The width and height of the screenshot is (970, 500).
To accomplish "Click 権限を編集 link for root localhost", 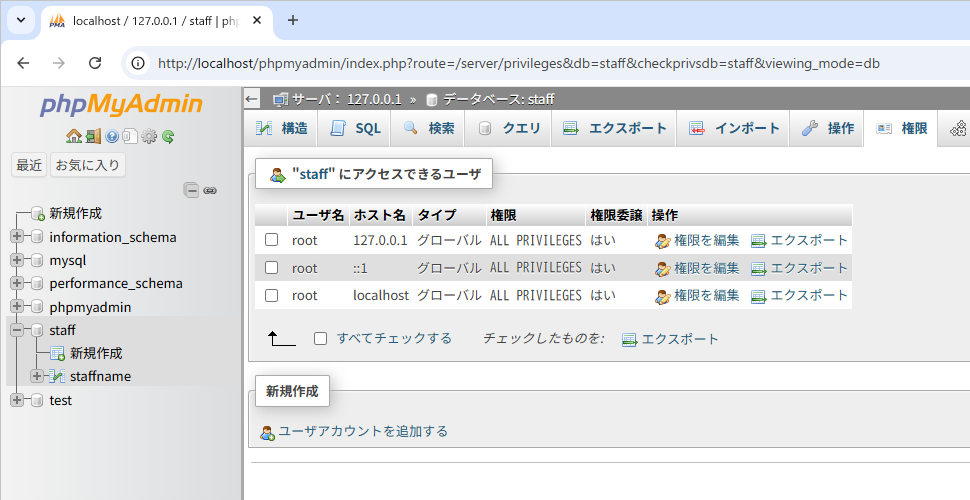I will click(x=706, y=296).
